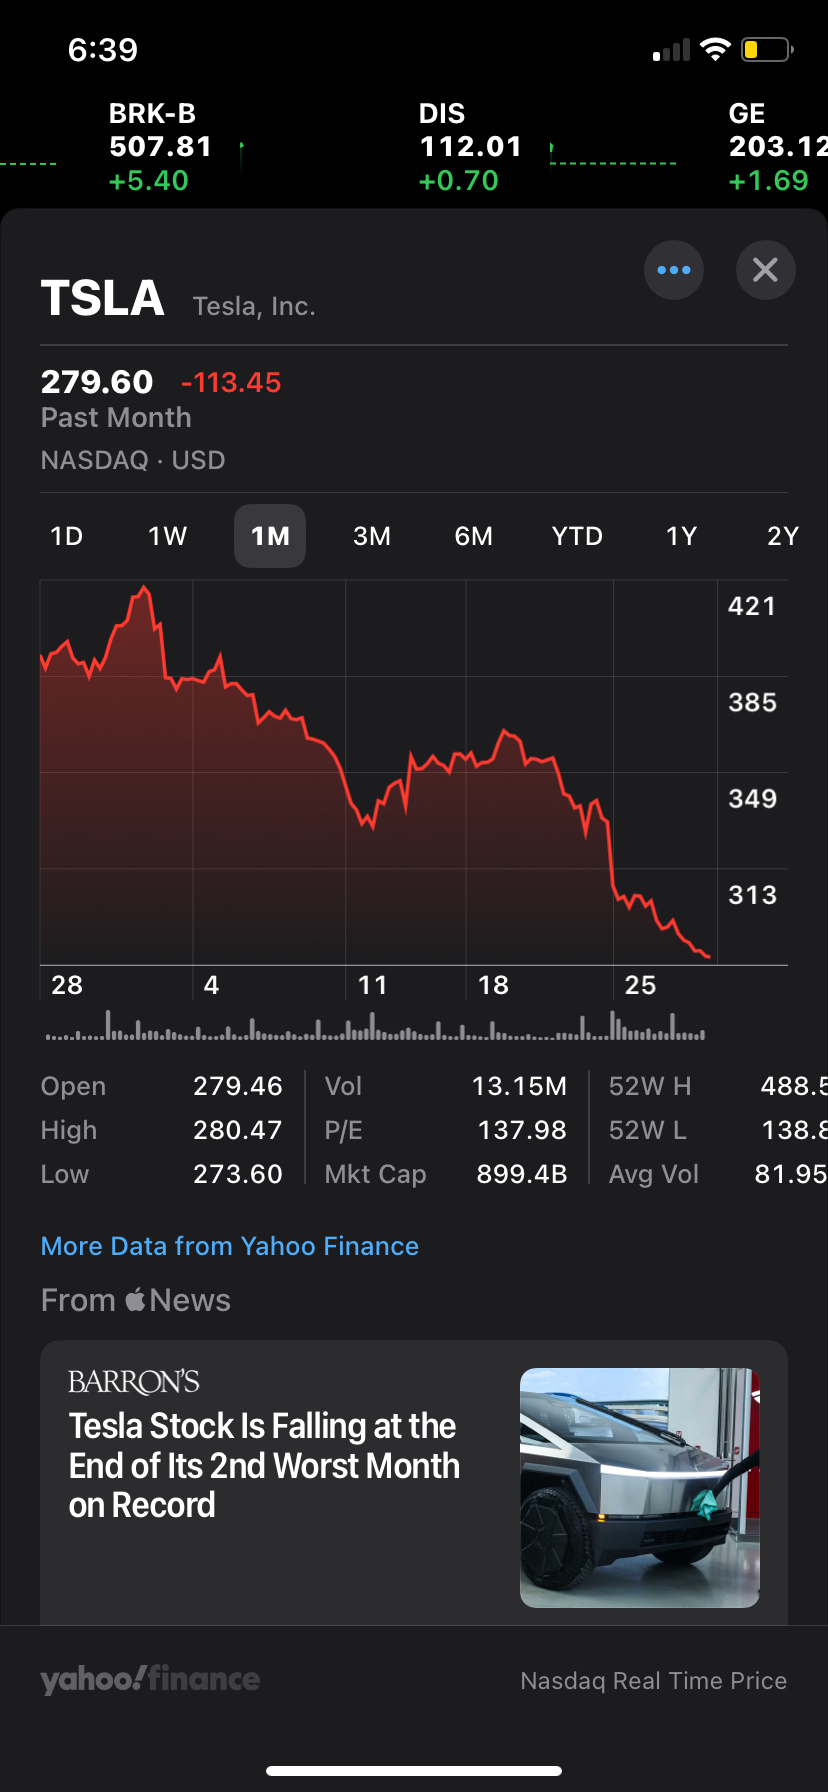Tap the Cybertruck article thumbnail

click(x=639, y=1487)
